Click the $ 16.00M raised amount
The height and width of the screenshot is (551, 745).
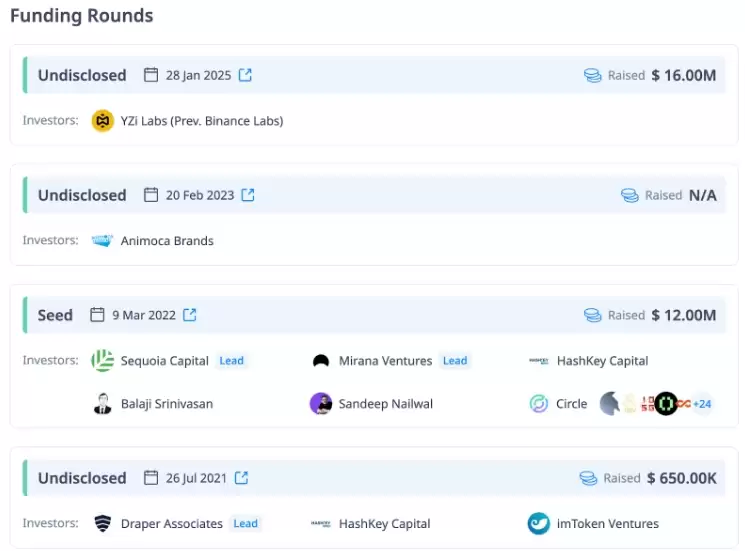(683, 75)
